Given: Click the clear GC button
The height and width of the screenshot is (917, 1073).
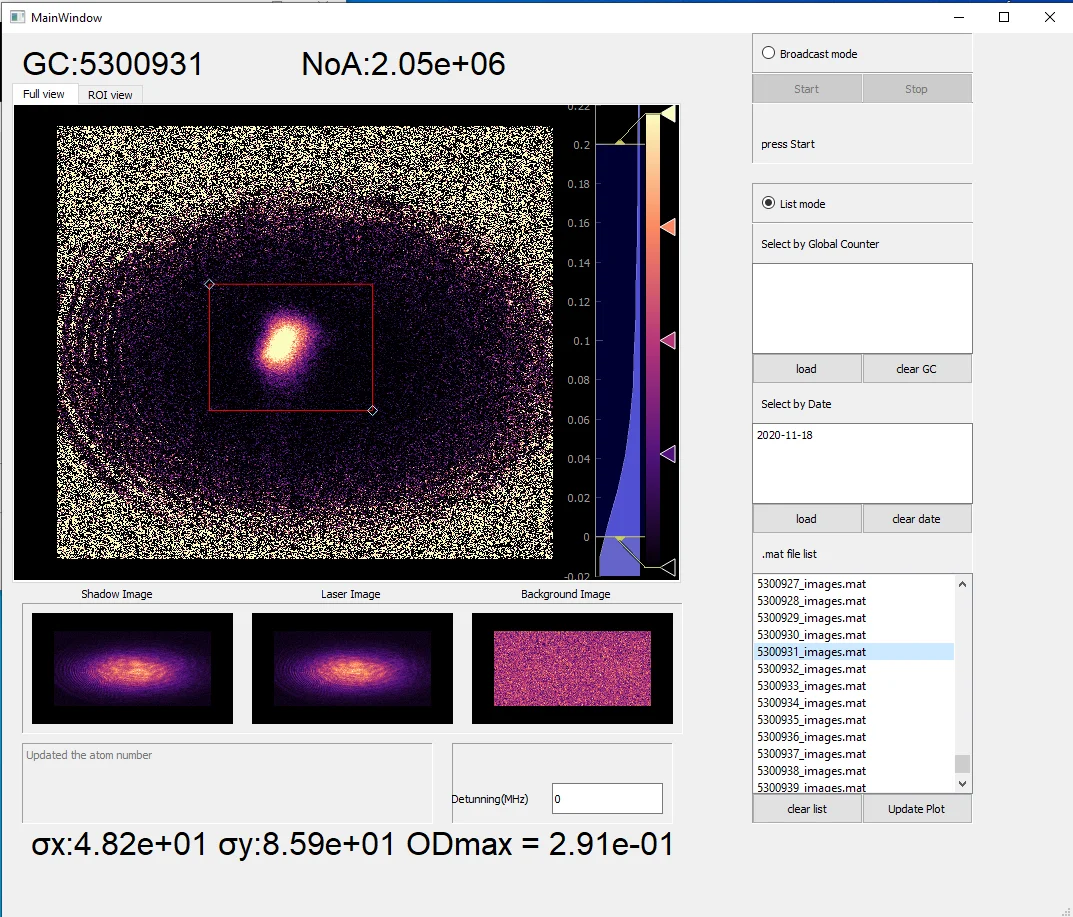Looking at the screenshot, I should coord(916,369).
